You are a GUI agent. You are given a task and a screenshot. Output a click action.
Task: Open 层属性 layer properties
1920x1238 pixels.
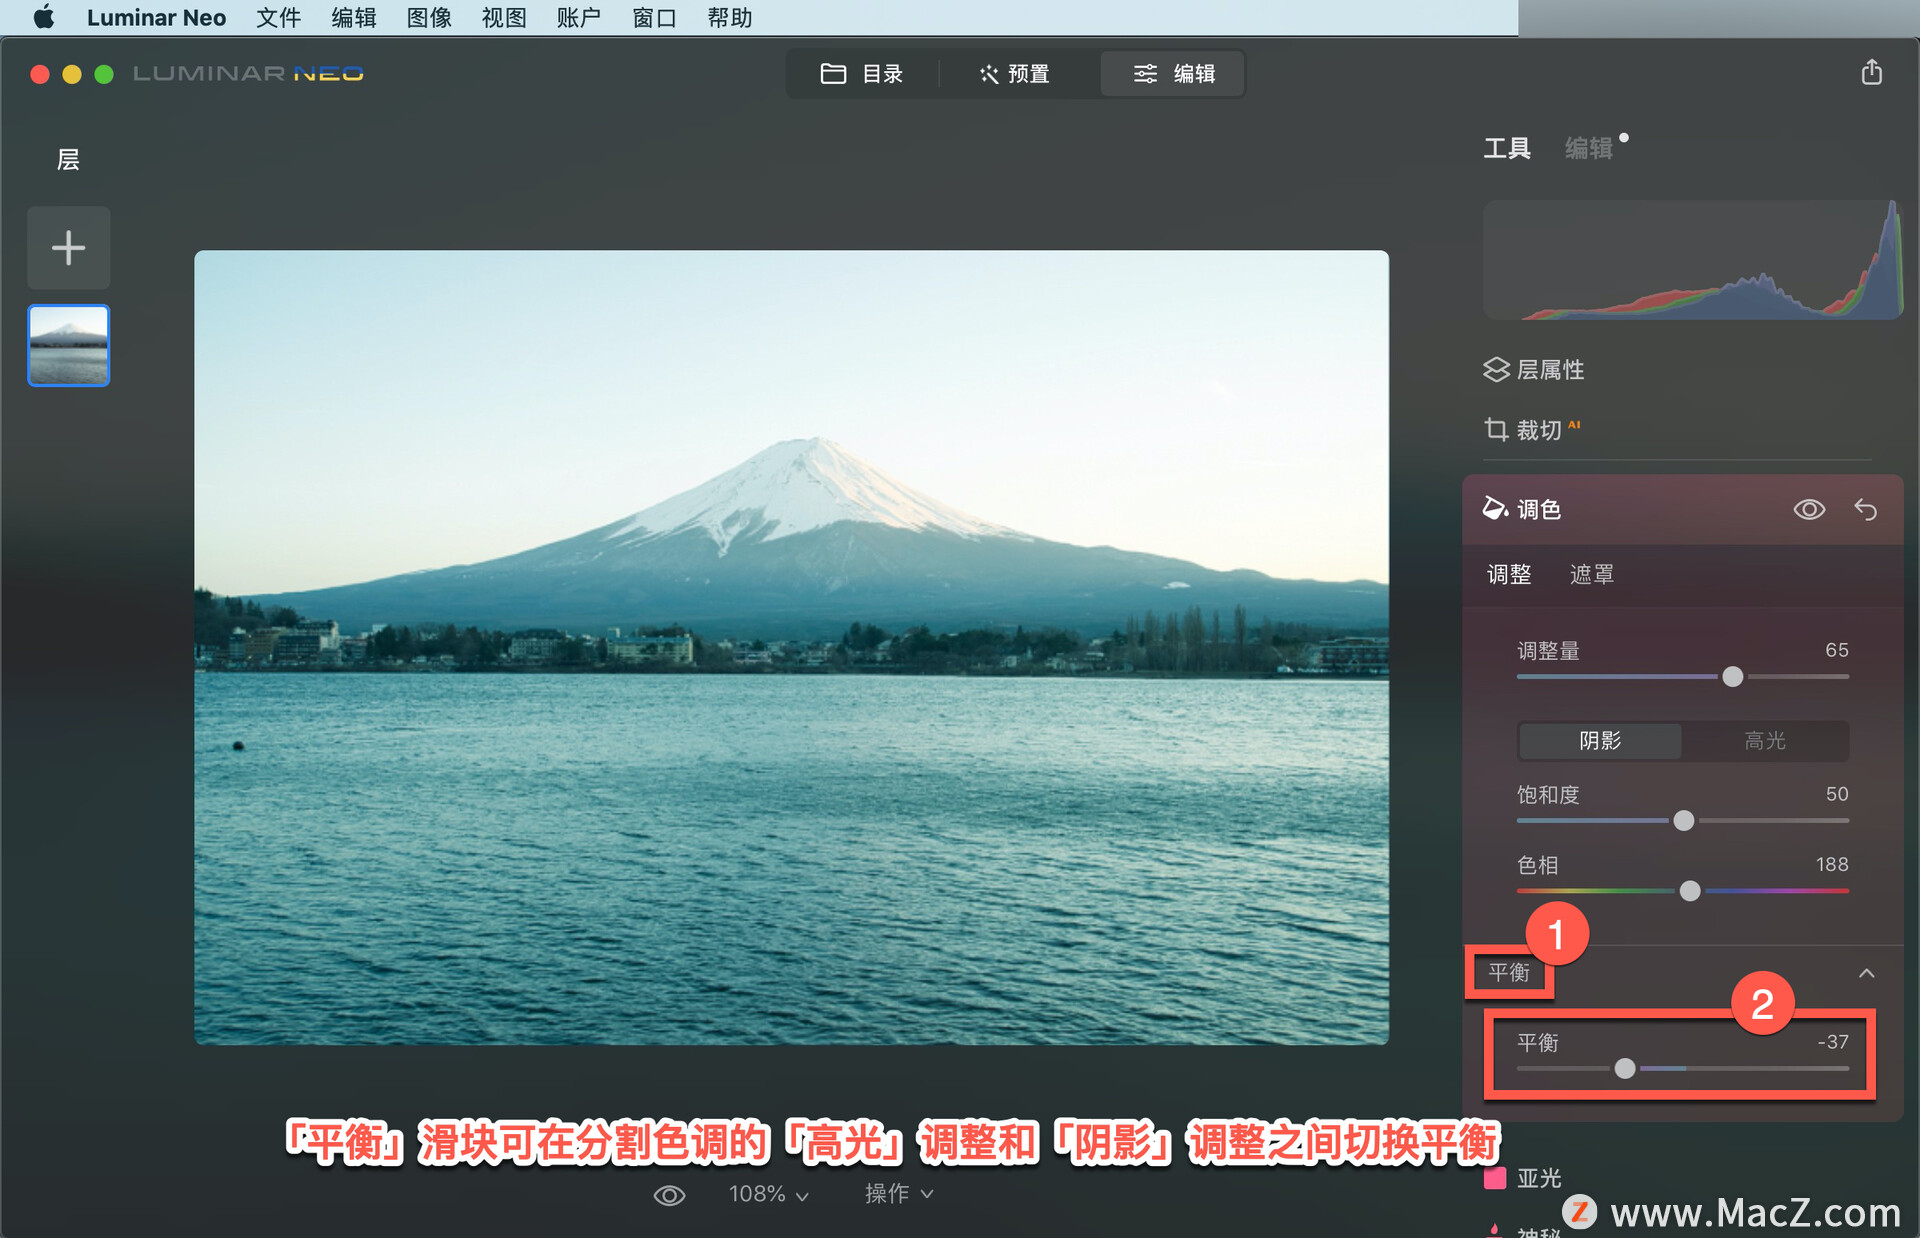pyautogui.click(x=1534, y=370)
